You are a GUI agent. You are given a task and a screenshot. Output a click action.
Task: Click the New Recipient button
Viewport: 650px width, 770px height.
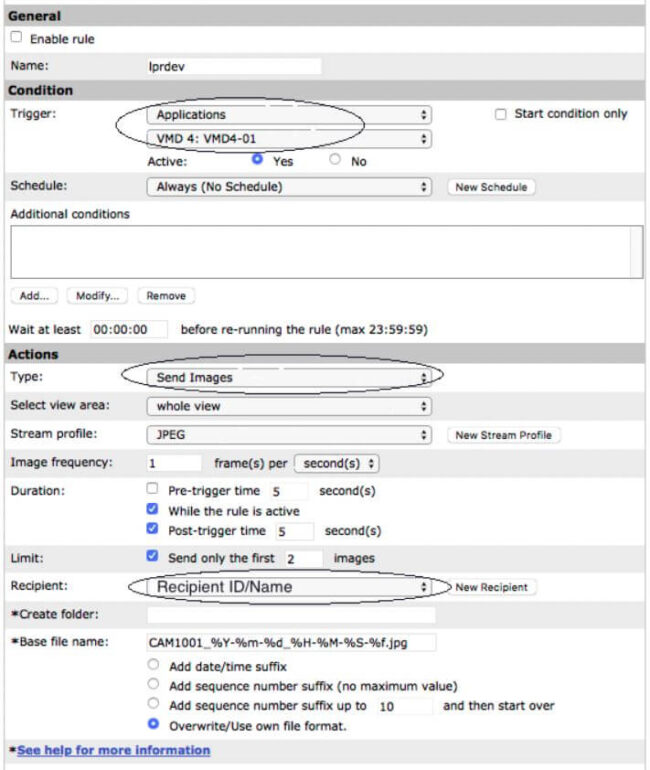[491, 587]
